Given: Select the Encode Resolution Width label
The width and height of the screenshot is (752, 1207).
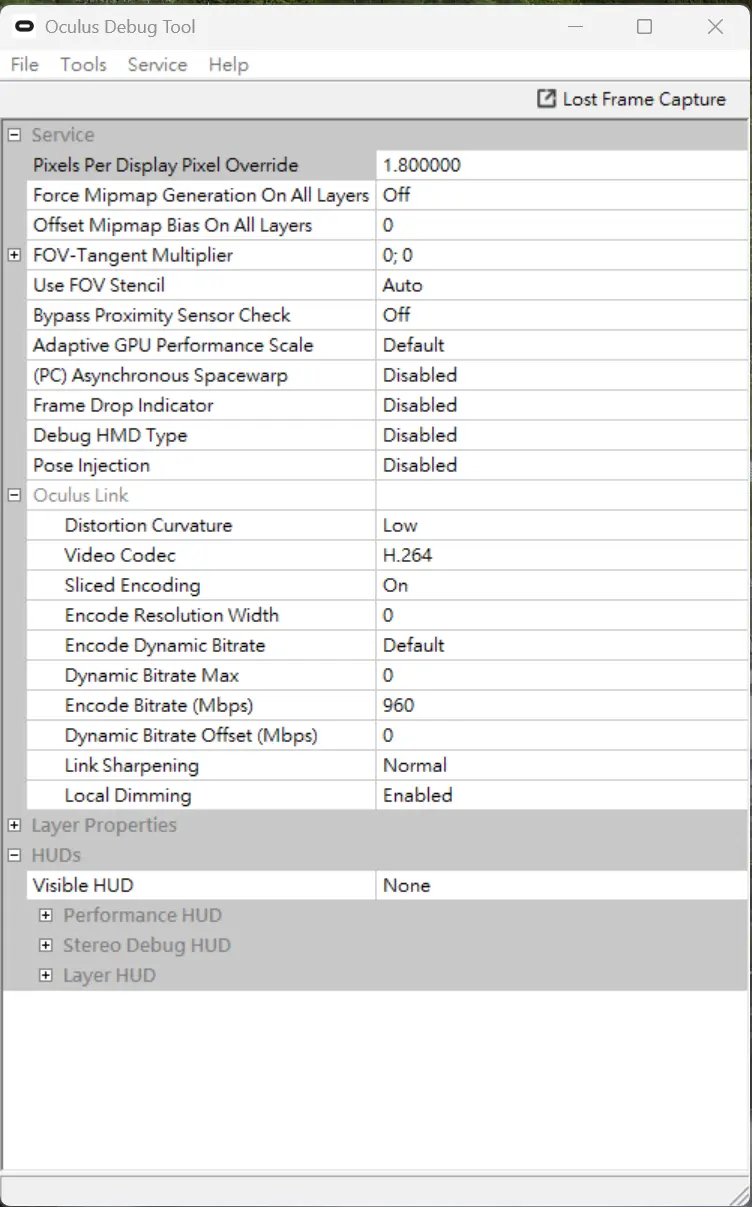Looking at the screenshot, I should coord(172,615).
